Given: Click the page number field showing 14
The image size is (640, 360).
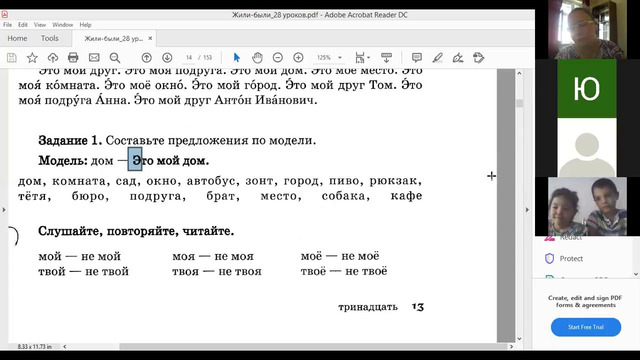Looking at the screenshot, I should [x=189, y=58].
